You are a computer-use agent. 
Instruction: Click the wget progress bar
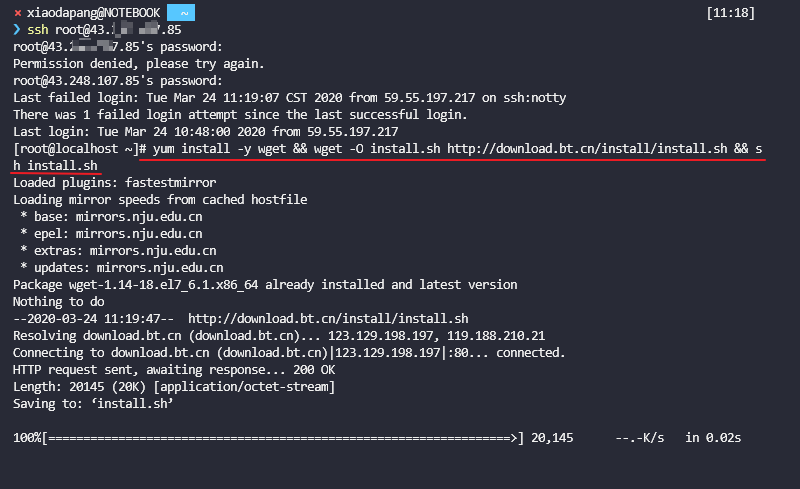[283, 438]
